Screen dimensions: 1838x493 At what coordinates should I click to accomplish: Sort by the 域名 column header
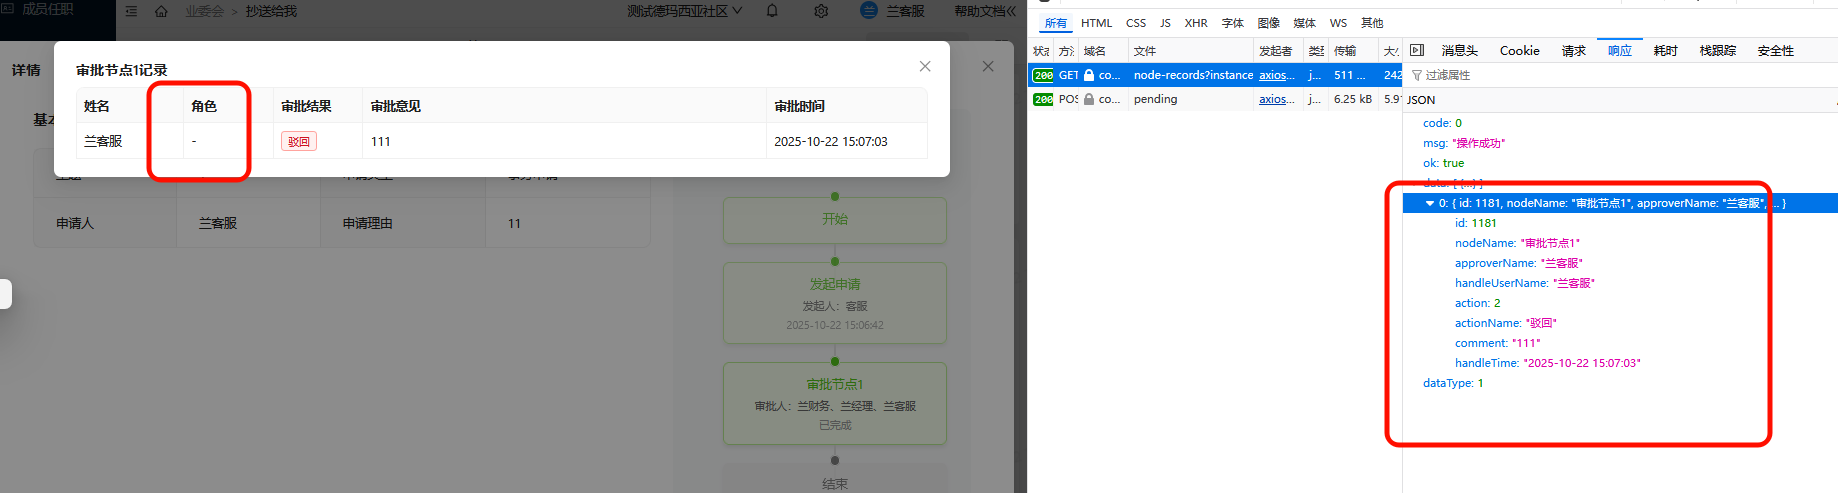[x=1103, y=51]
